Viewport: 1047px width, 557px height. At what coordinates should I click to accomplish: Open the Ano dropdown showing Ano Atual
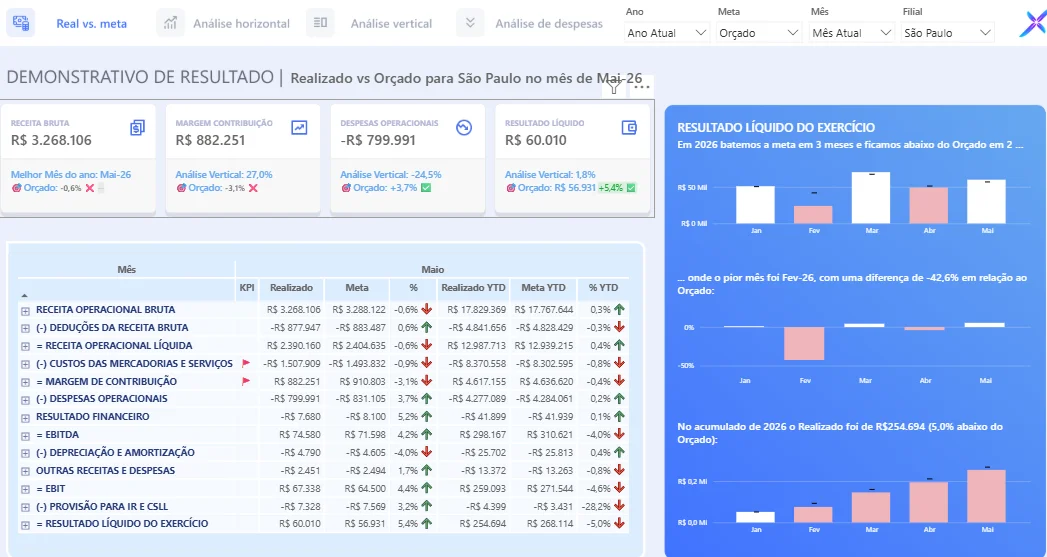(667, 33)
